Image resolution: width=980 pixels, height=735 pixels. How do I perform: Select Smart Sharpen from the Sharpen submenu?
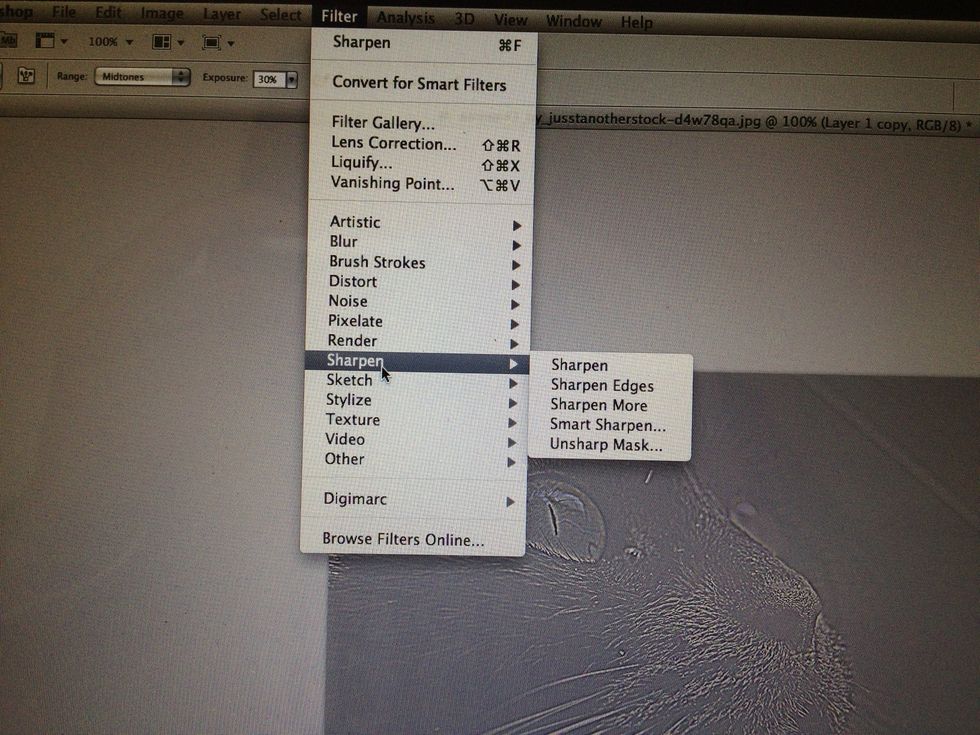point(608,425)
